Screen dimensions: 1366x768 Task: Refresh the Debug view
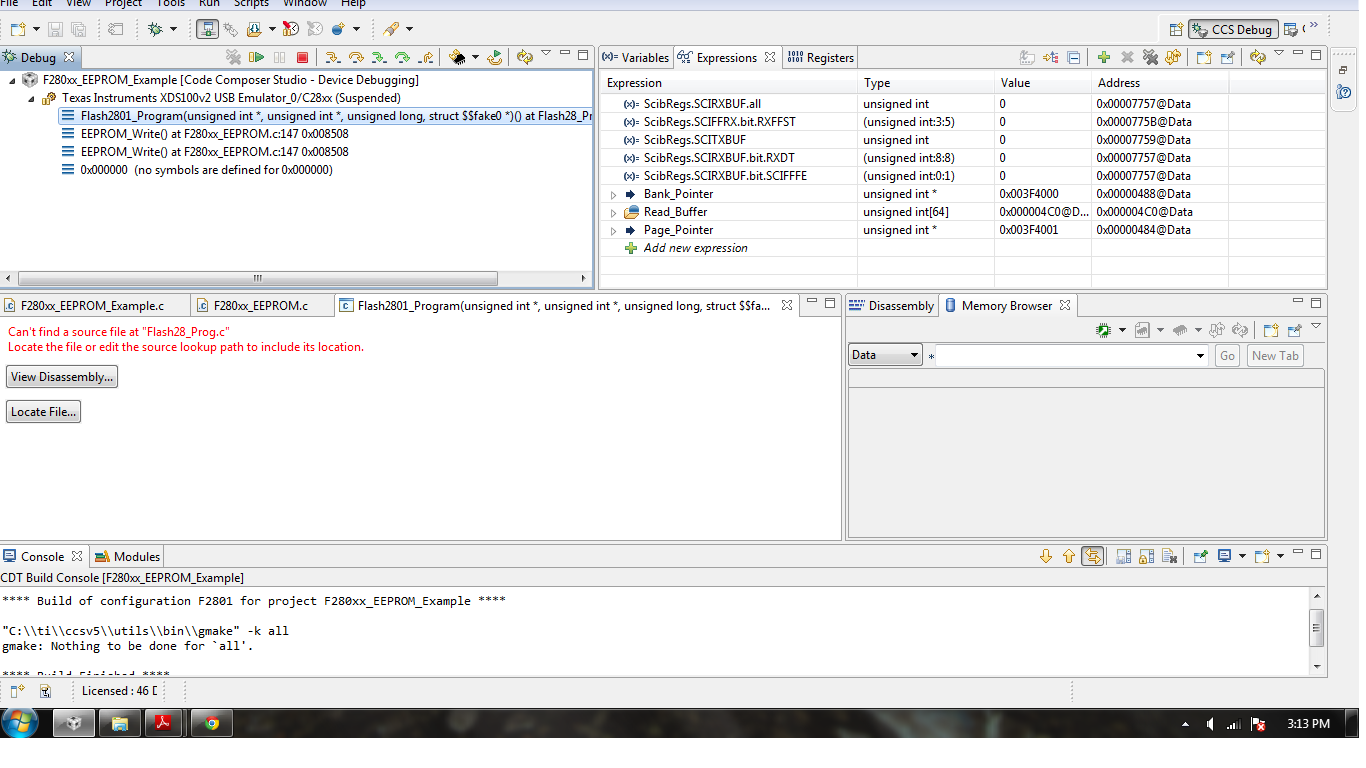tap(525, 58)
